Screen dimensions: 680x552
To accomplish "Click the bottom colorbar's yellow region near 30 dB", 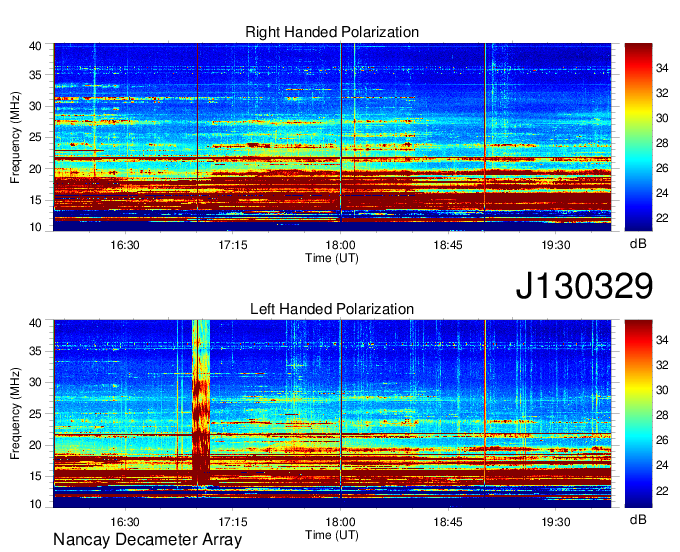I will [638, 390].
